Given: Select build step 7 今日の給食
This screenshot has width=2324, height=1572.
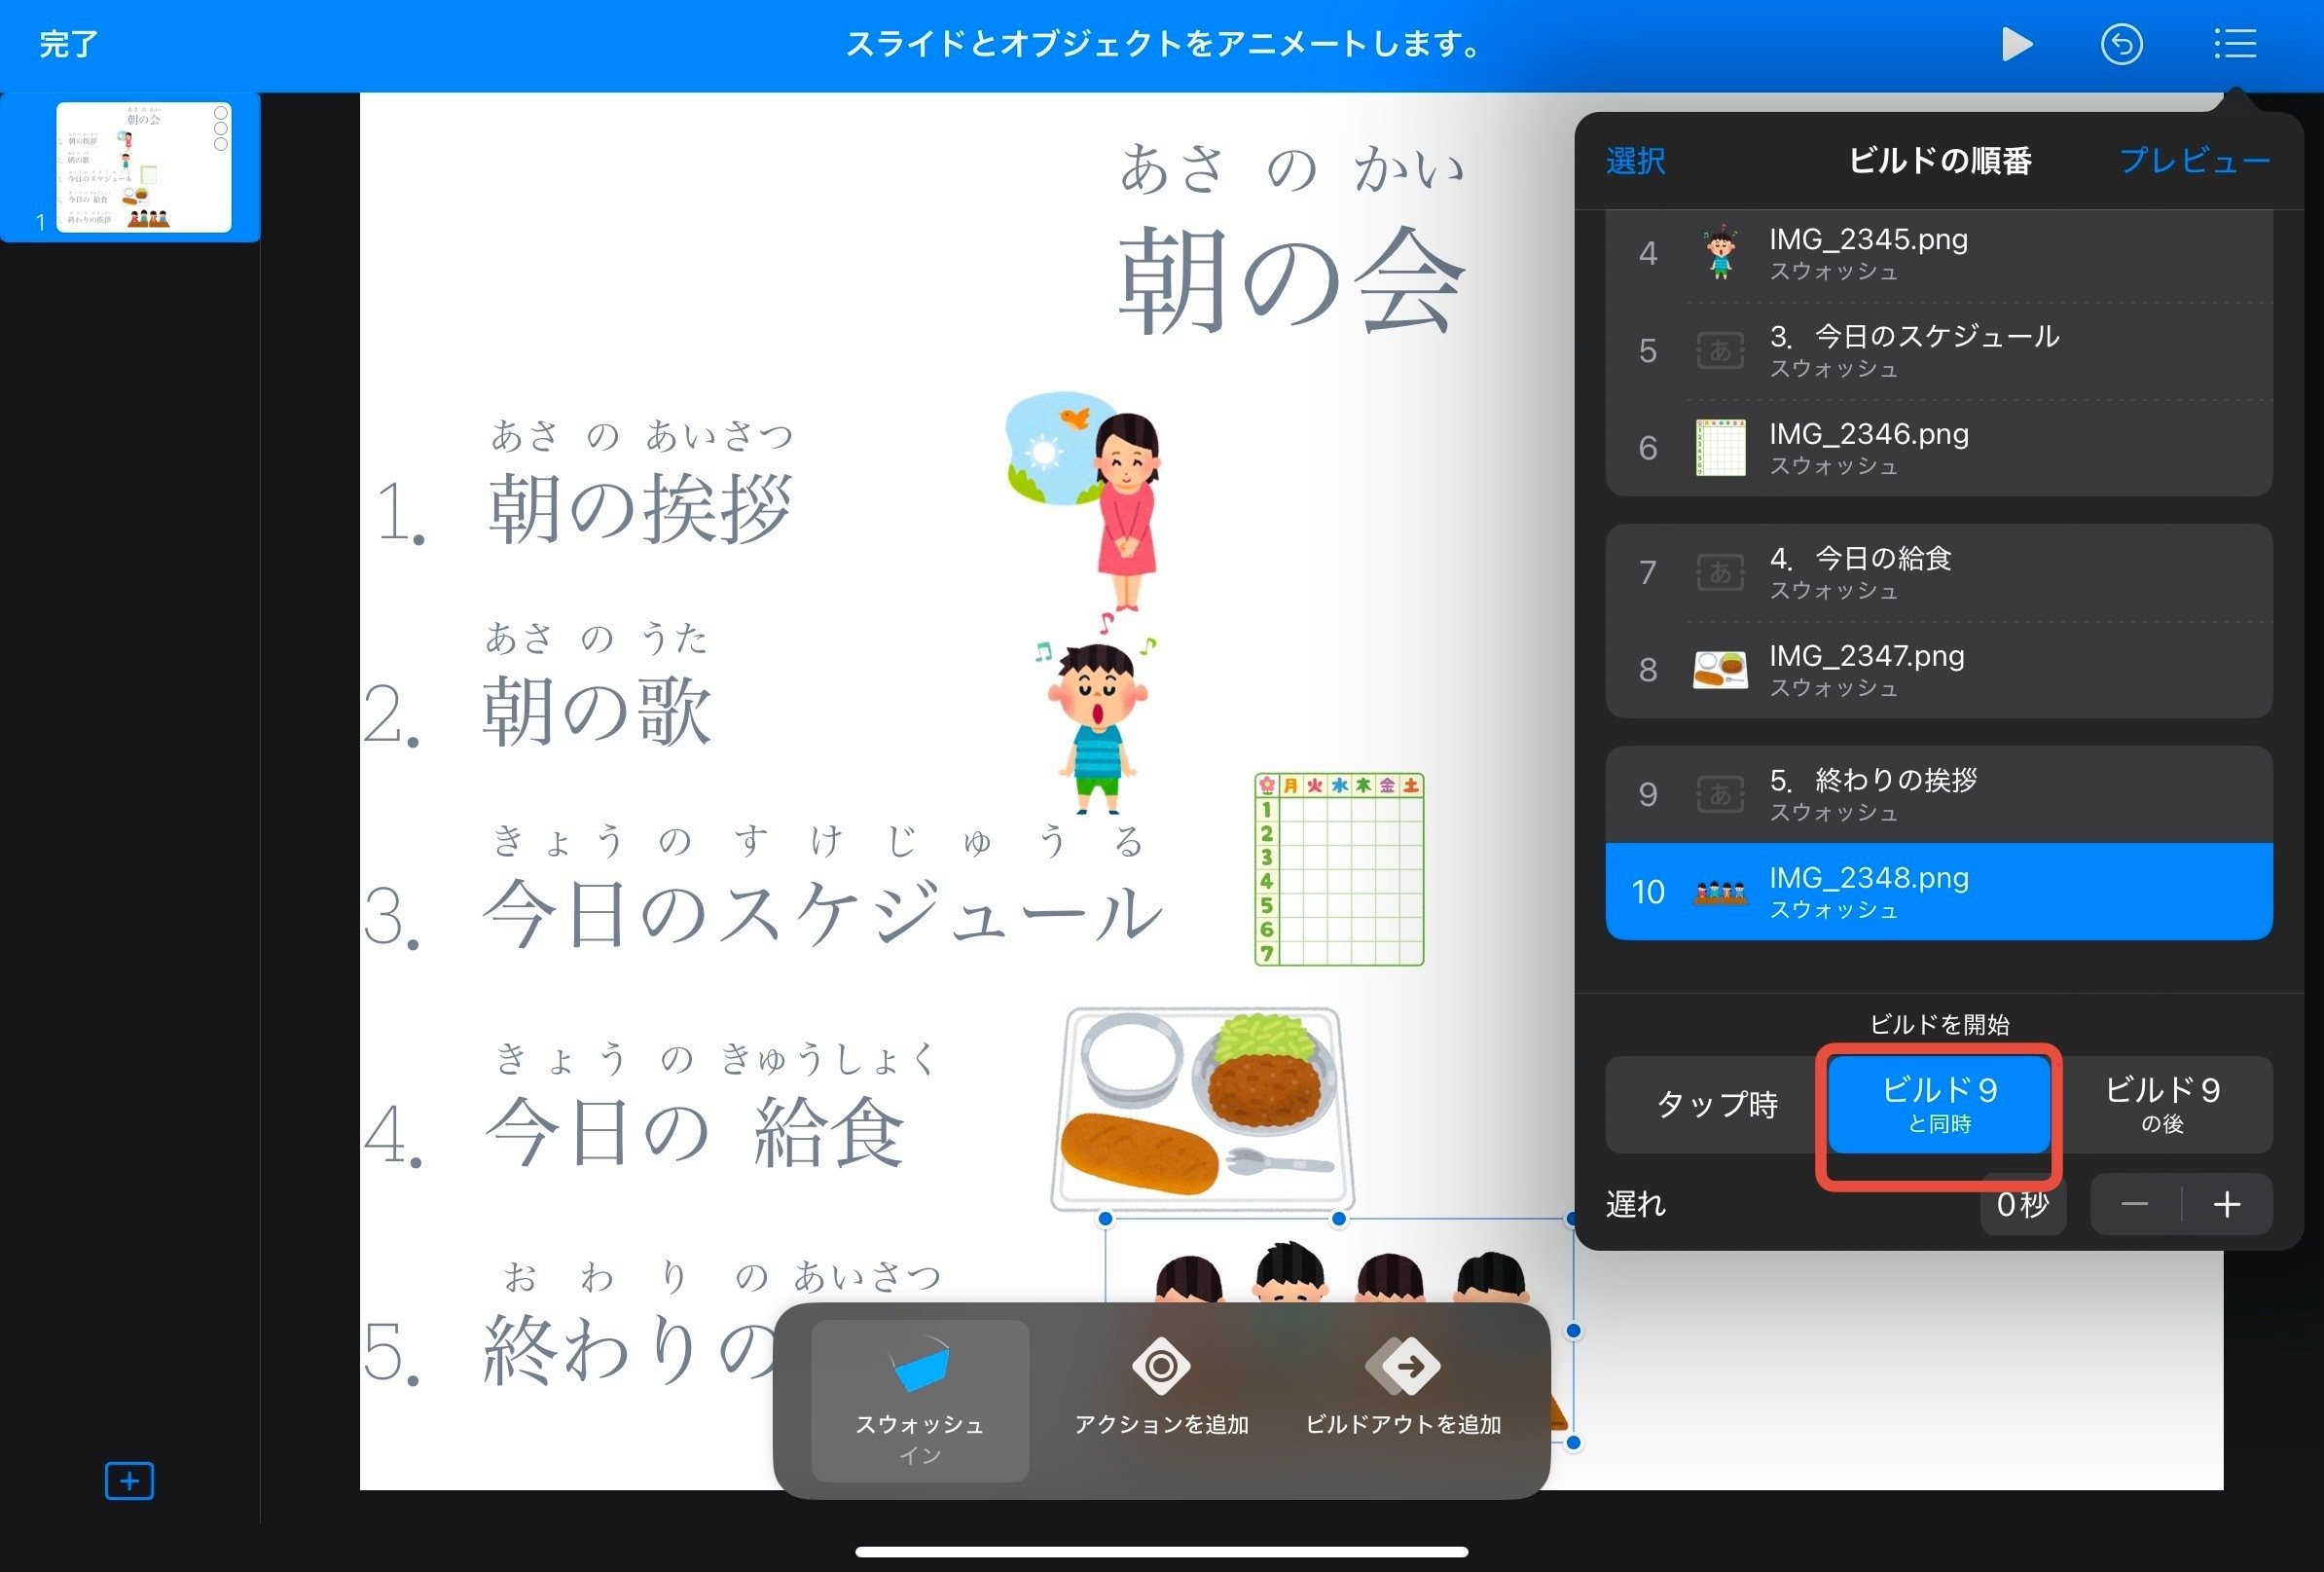Looking at the screenshot, I should click(1900, 573).
